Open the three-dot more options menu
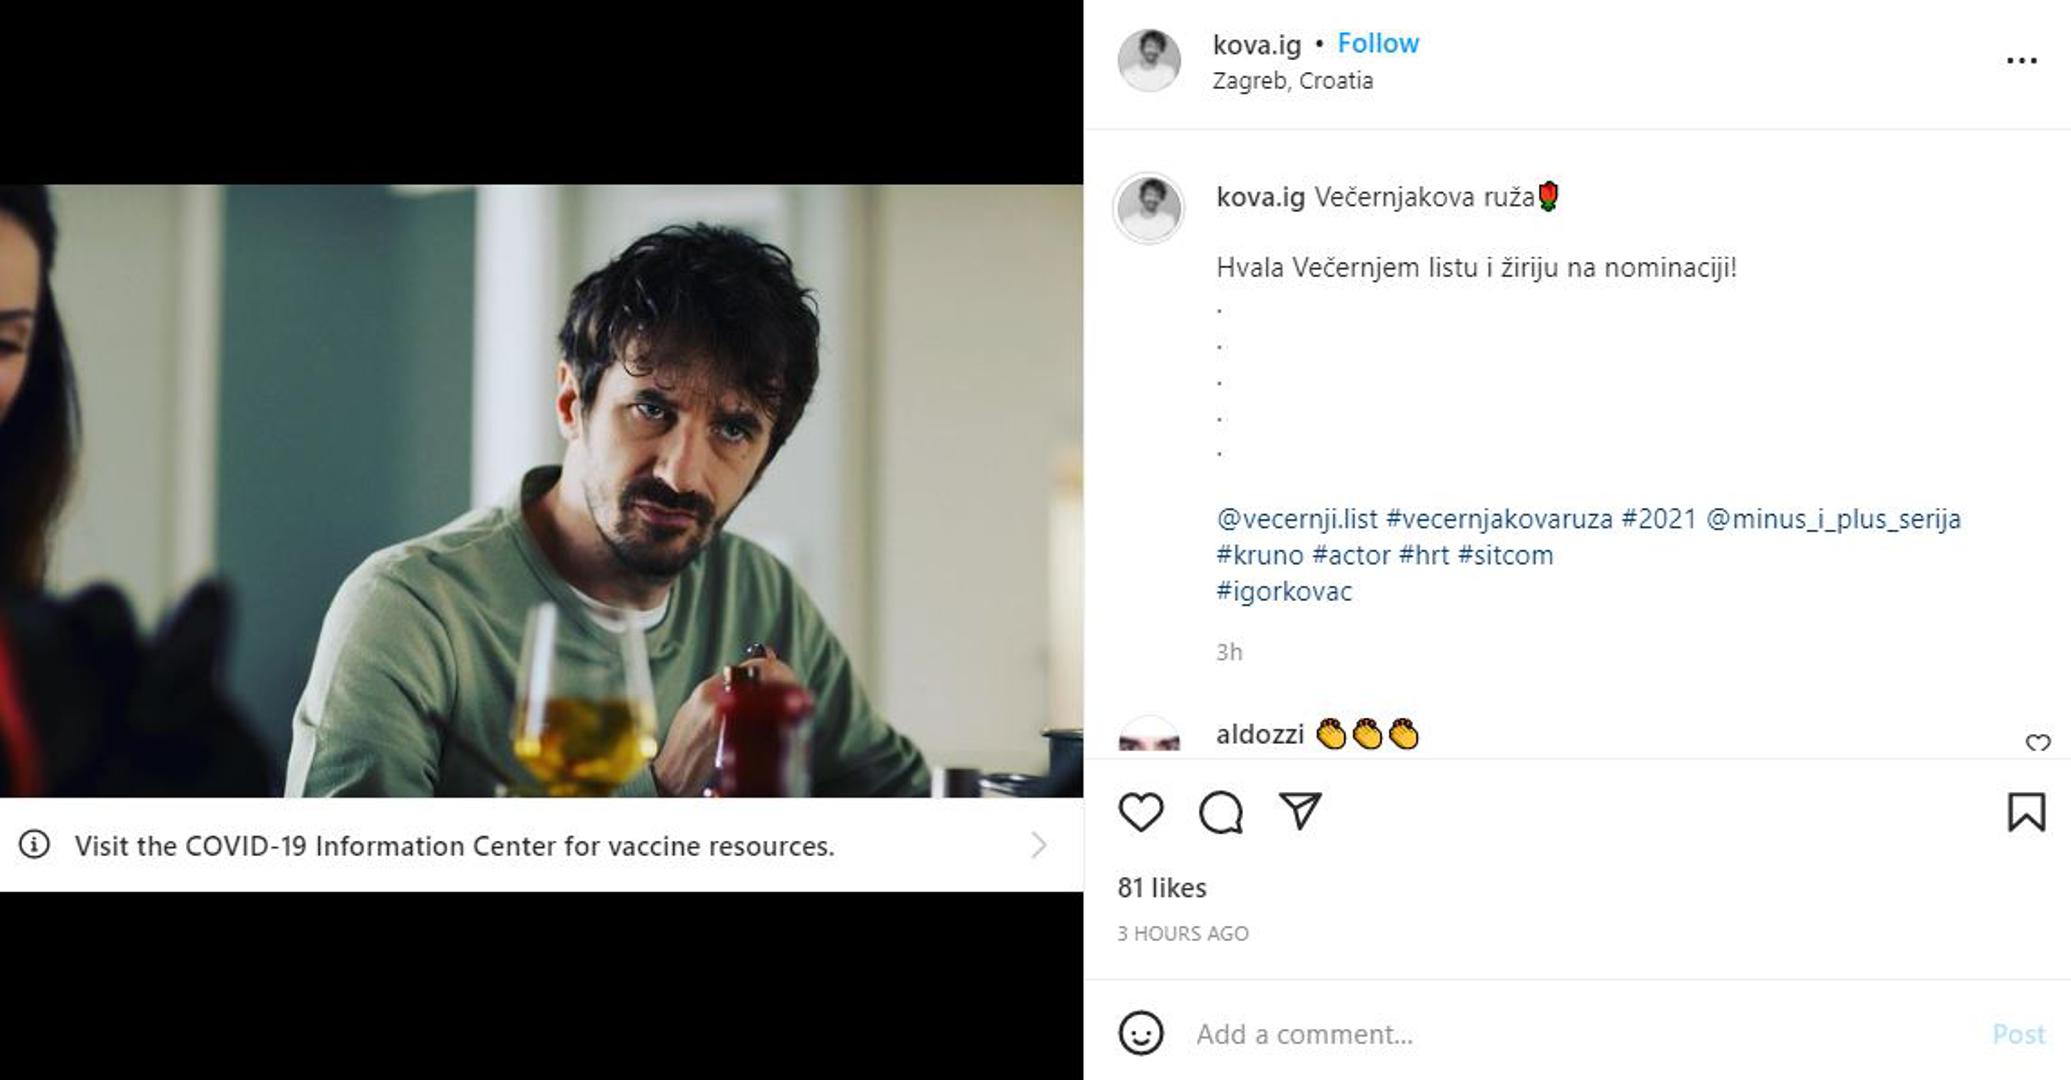This screenshot has width=2071, height=1080. pyautogui.click(x=2021, y=61)
